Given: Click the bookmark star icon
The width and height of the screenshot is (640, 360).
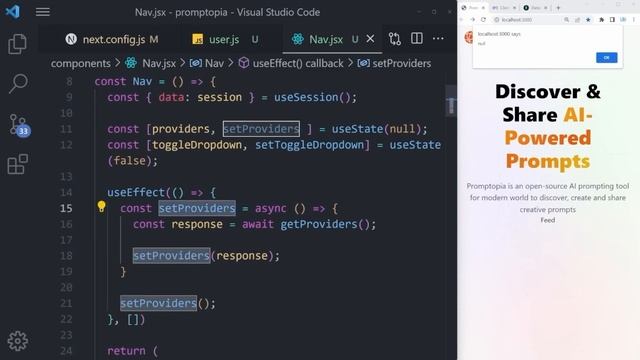Looking at the screenshot, I should point(588,20).
